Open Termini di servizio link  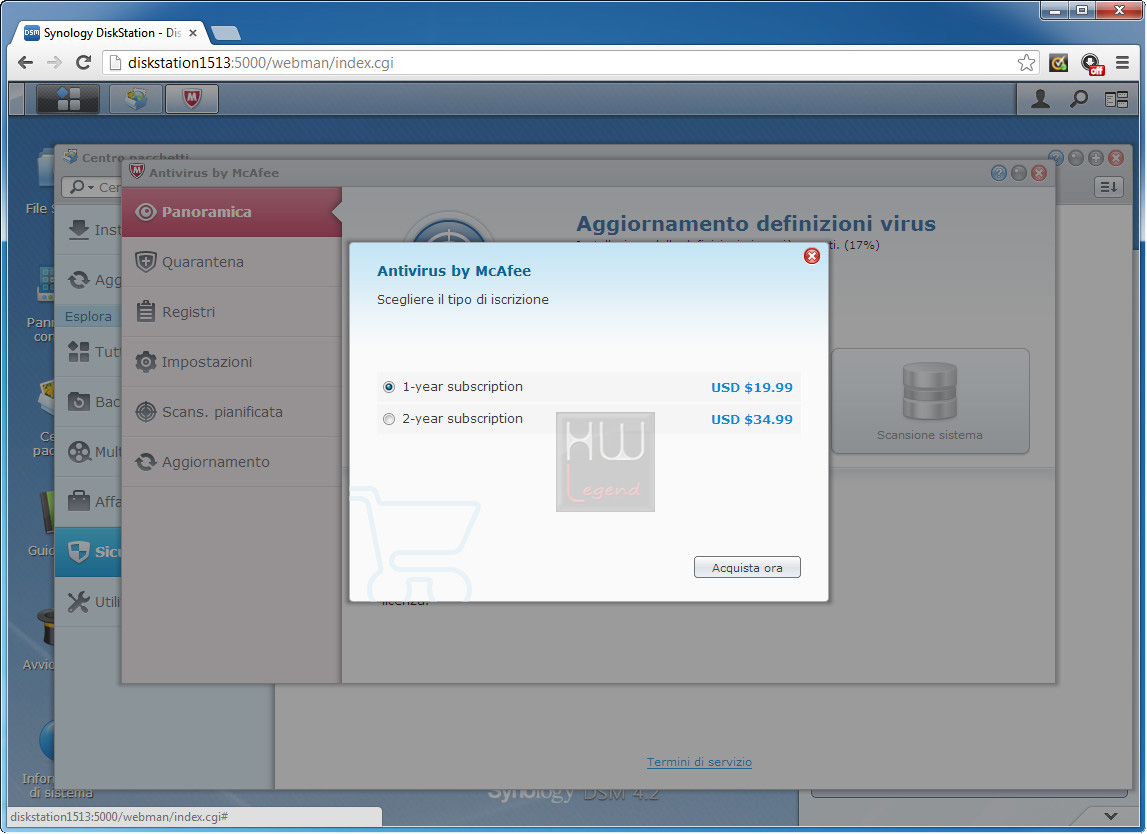click(699, 762)
